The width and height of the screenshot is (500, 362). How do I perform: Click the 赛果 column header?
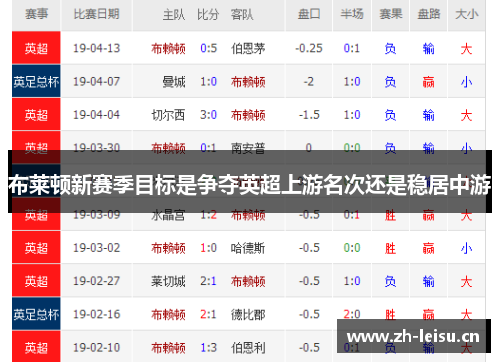pos(390,14)
